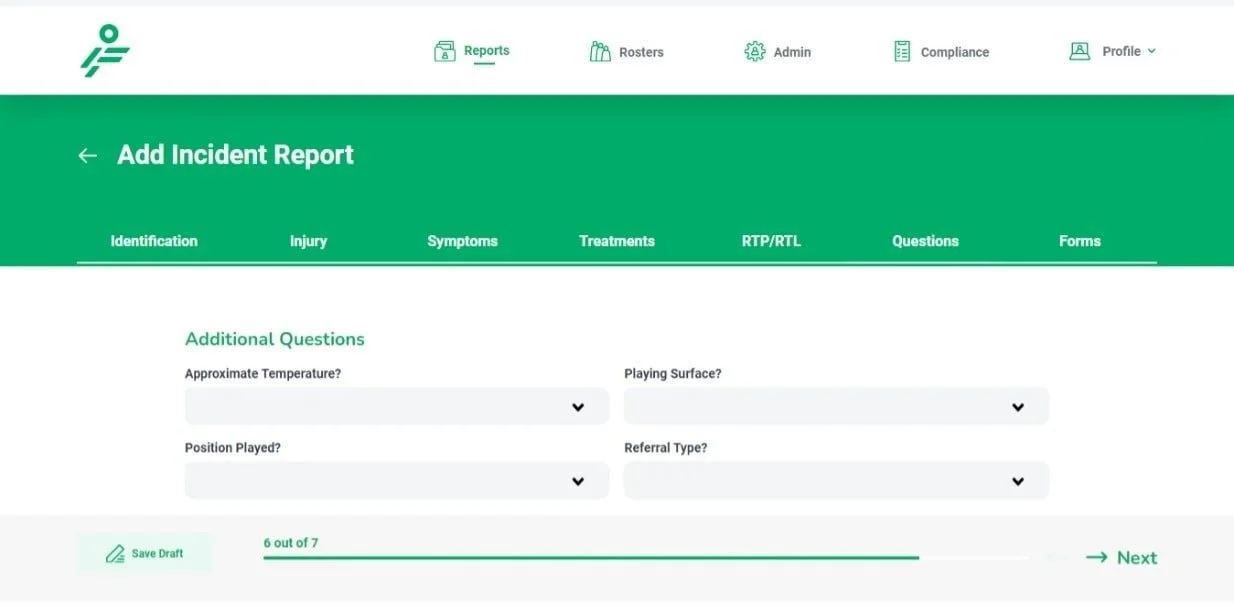The height and width of the screenshot is (603, 1234).
Task: Select the RTP/RTL tab
Action: (x=771, y=241)
